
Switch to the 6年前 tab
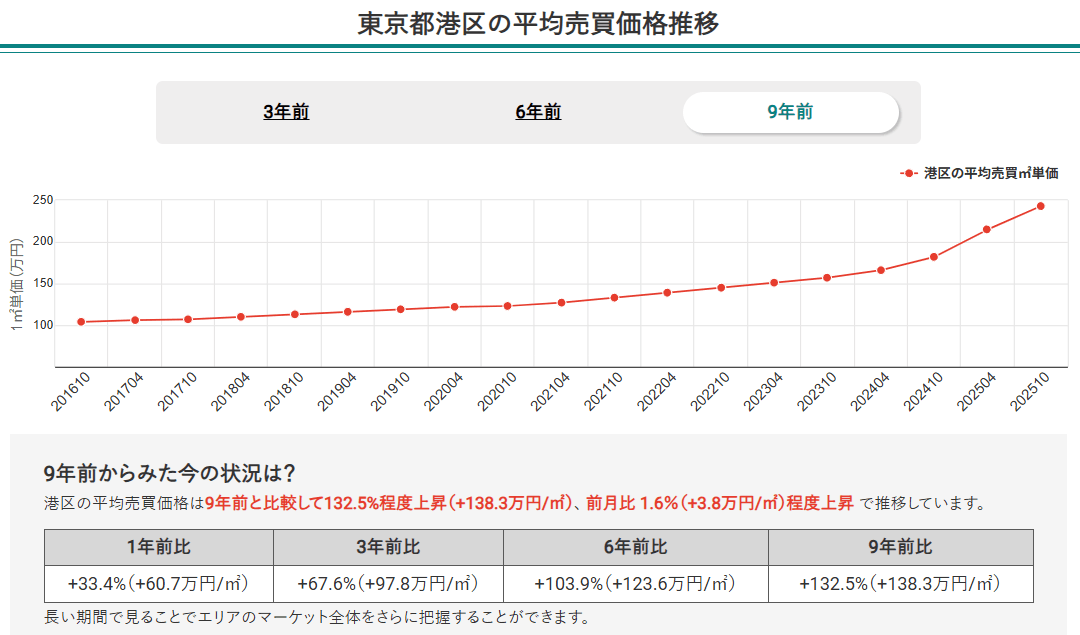point(540,112)
